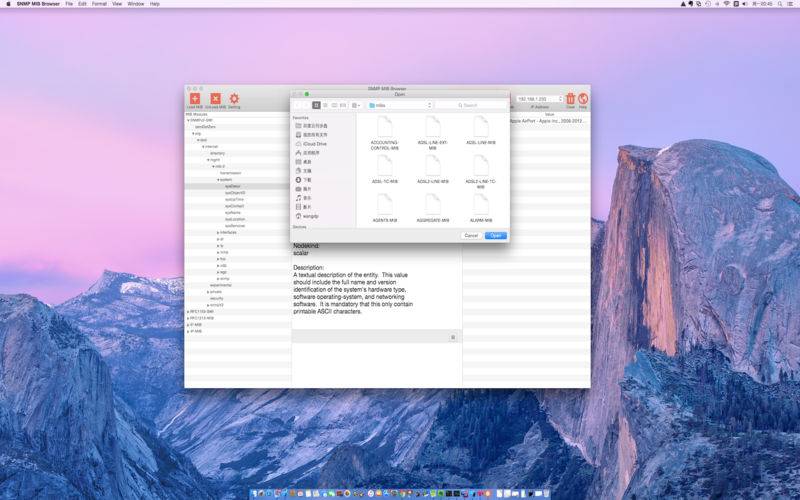Select sysUpTime in the MIB tree

[x=235, y=199]
